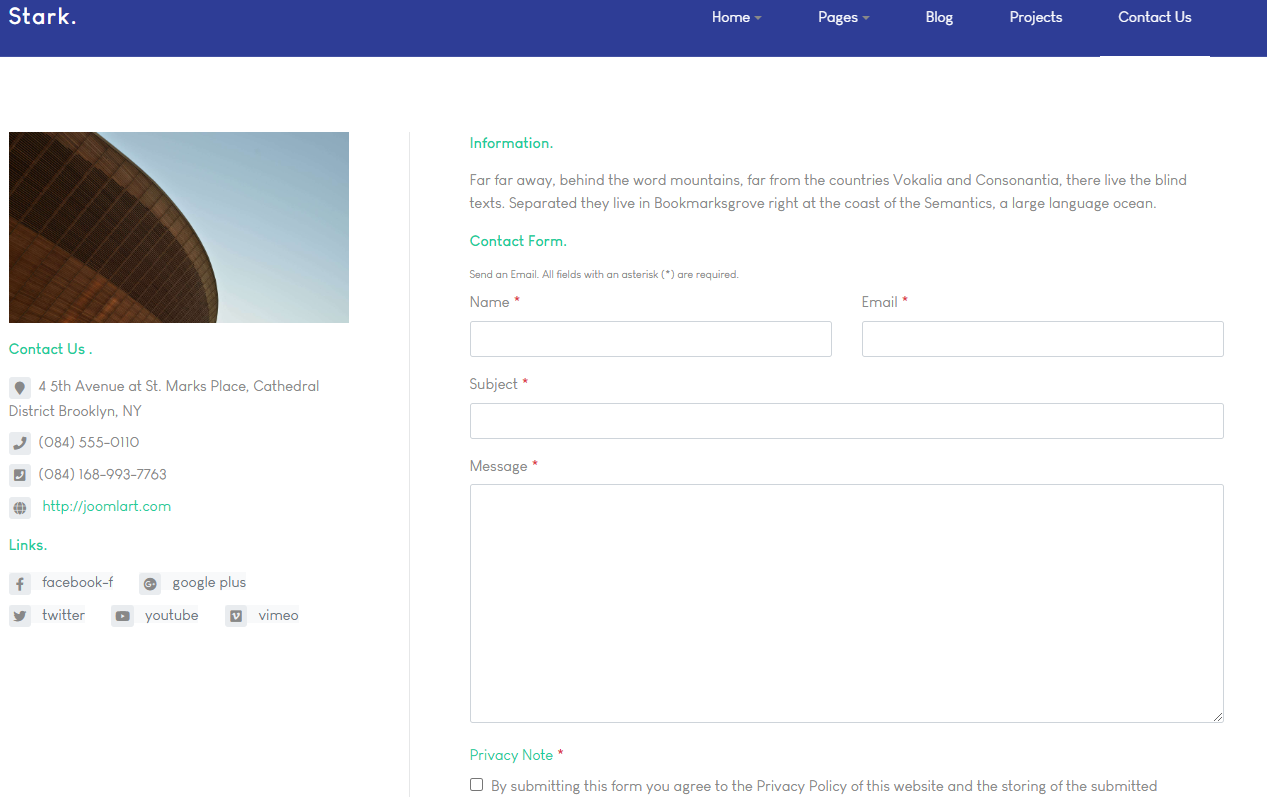This screenshot has width=1267, height=797.
Task: Expand the Home menu dropdown arrow
Action: click(x=758, y=18)
